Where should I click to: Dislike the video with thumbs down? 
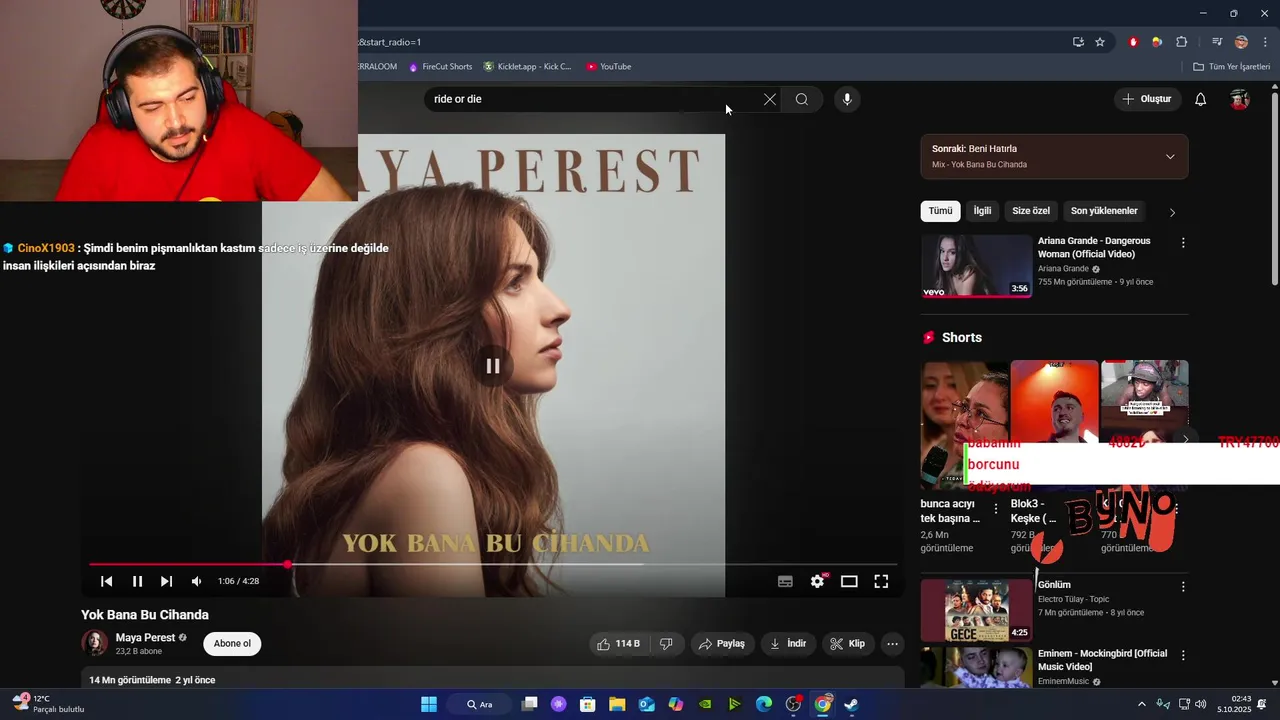pos(666,644)
